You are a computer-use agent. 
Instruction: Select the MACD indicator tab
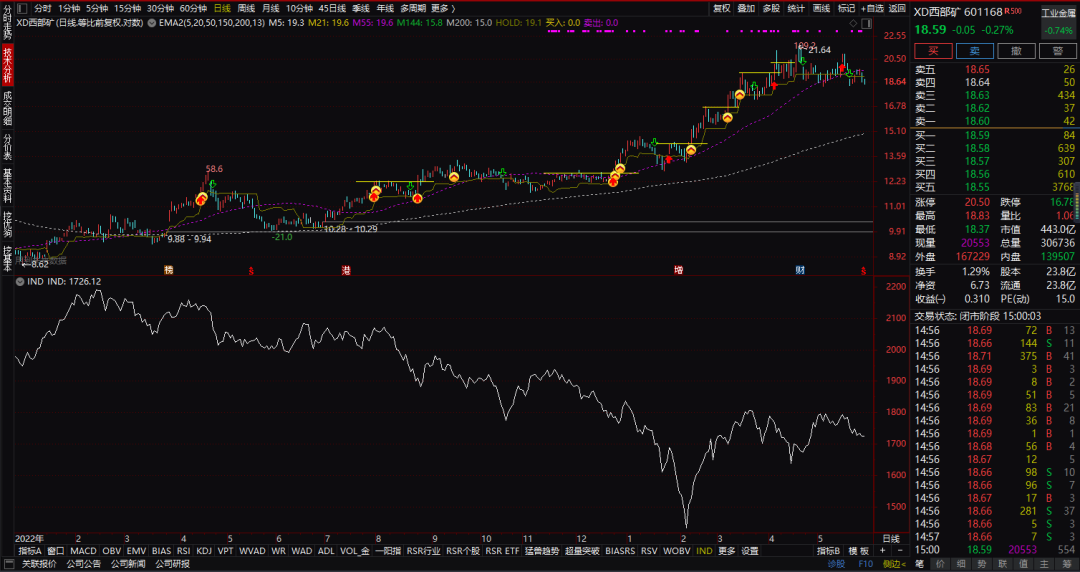[x=83, y=551]
